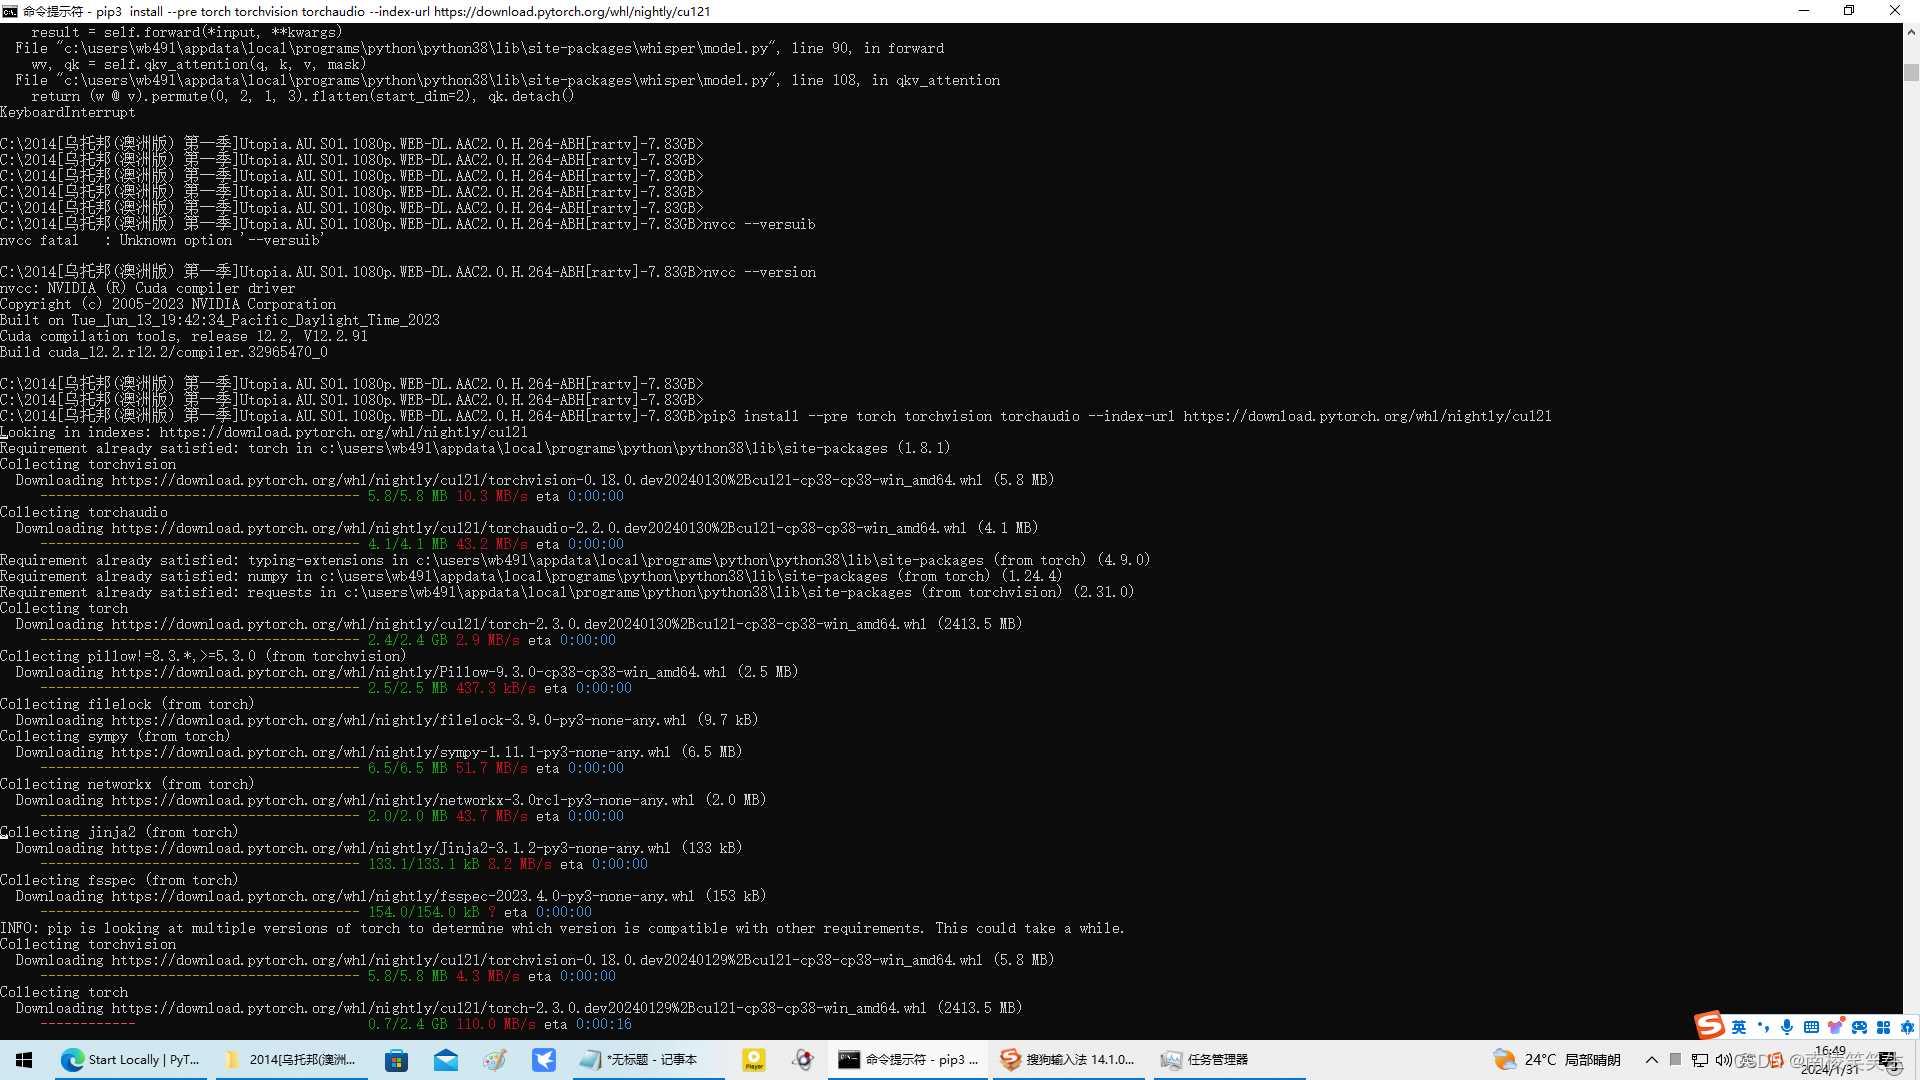Open Sogou skin shirt icon
This screenshot has height=1080, width=1920.
pos(1835,1027)
